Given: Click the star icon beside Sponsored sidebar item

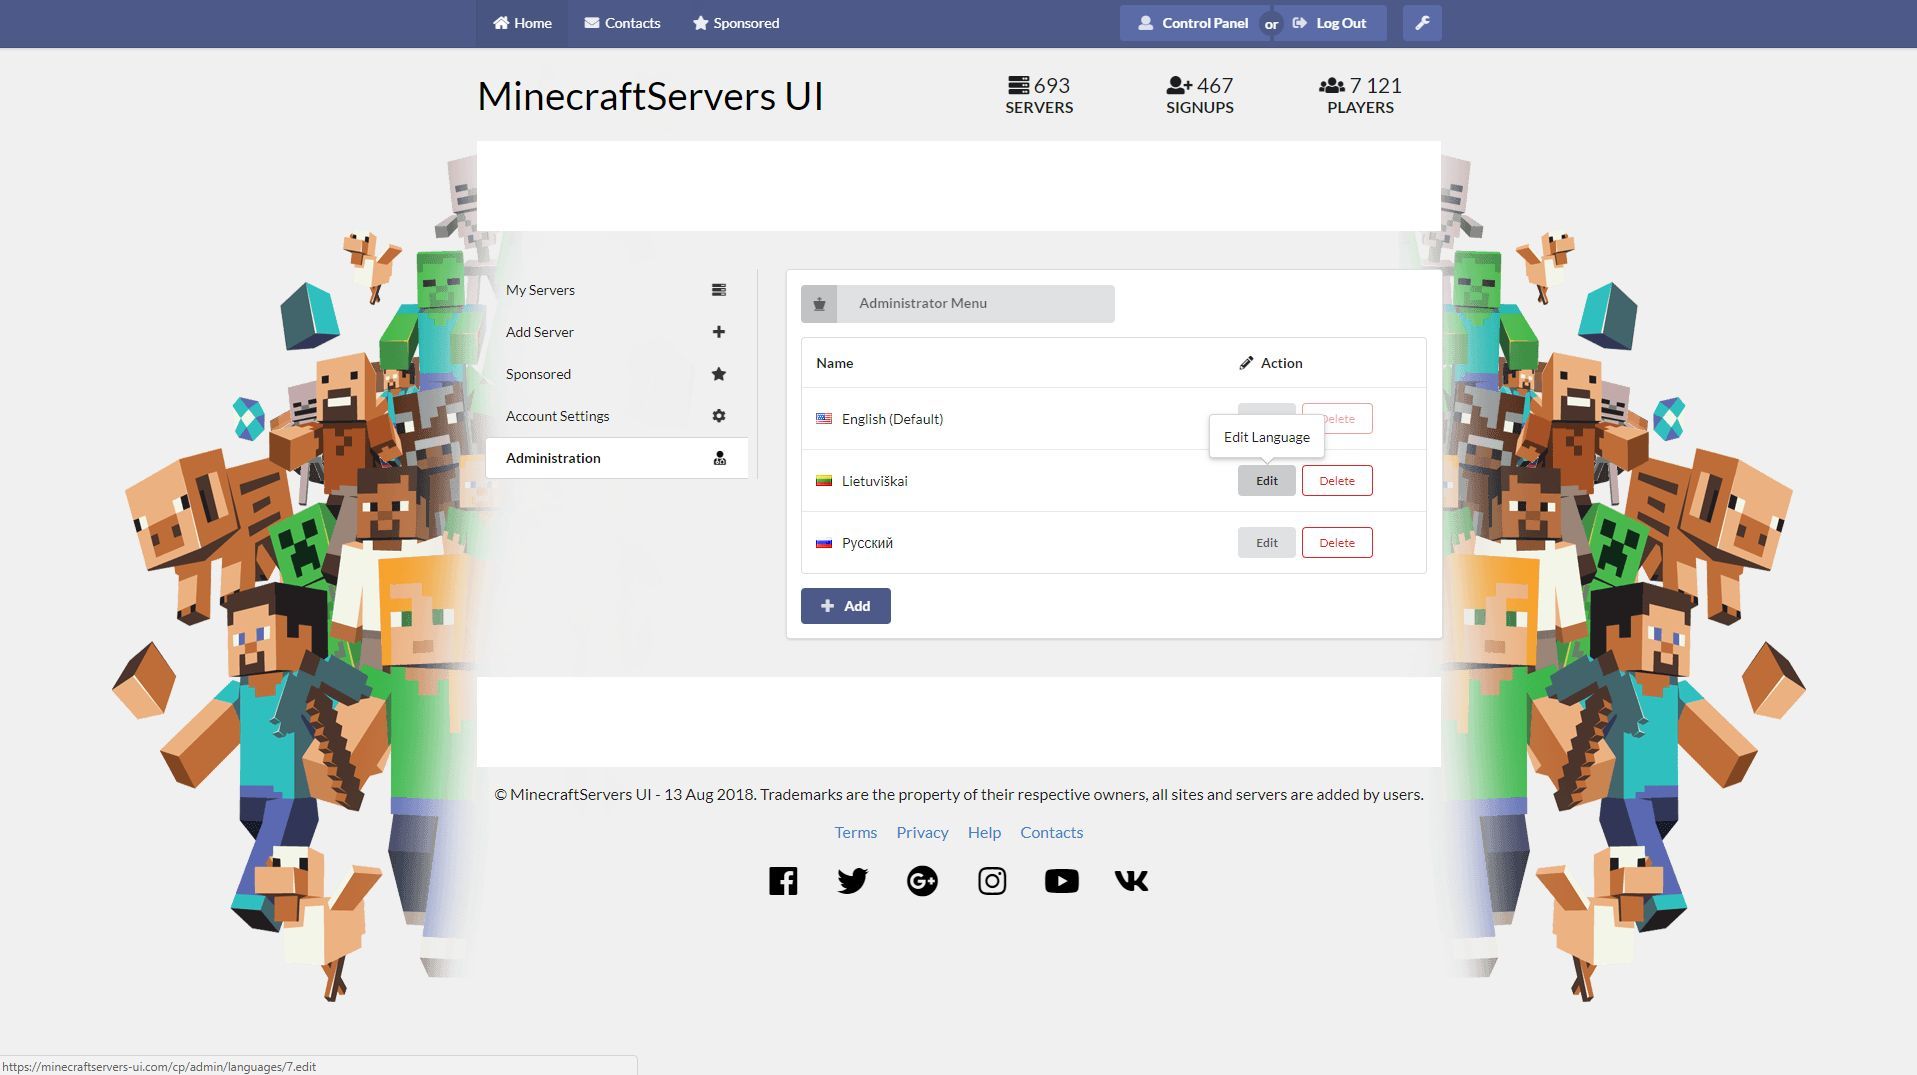Looking at the screenshot, I should click(x=719, y=374).
